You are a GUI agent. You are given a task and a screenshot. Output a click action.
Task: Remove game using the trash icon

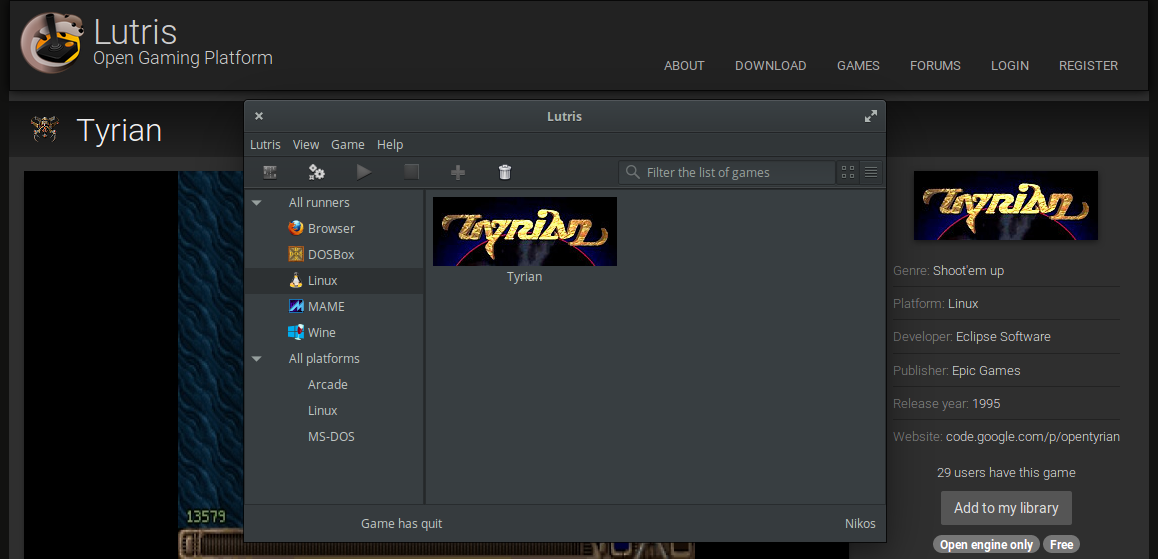coord(505,172)
